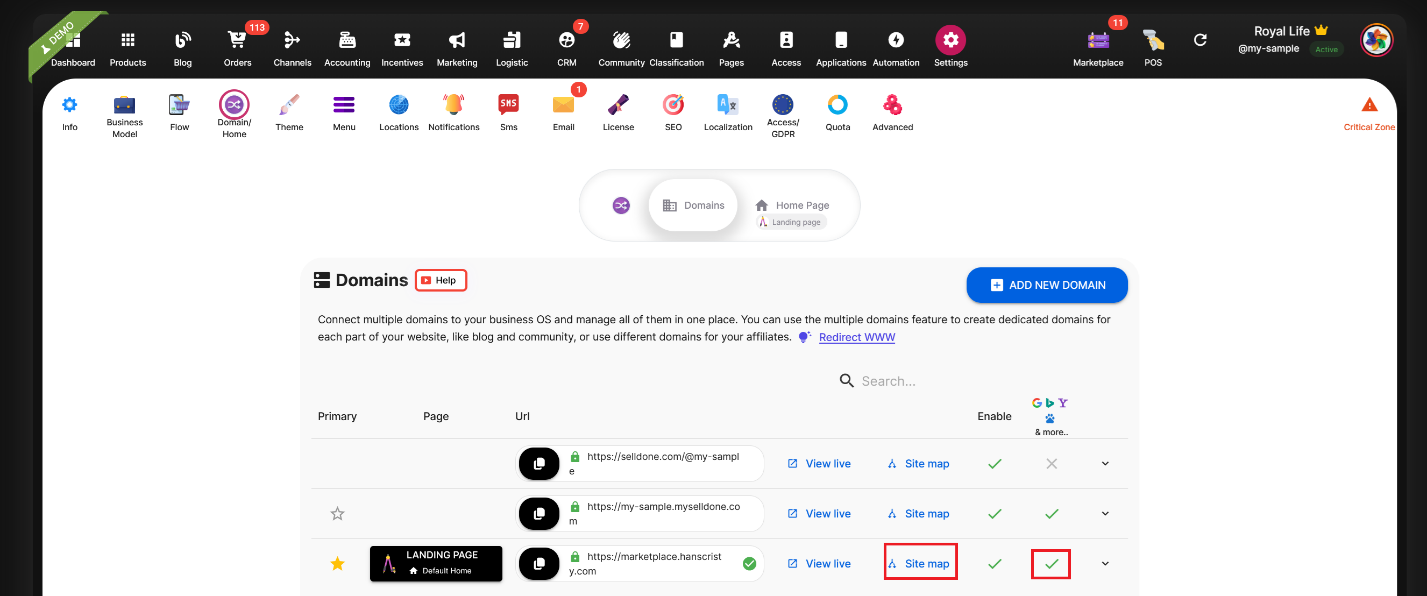Open Notifications settings bell
Screen dimensions: 1427x596
tap(454, 112)
